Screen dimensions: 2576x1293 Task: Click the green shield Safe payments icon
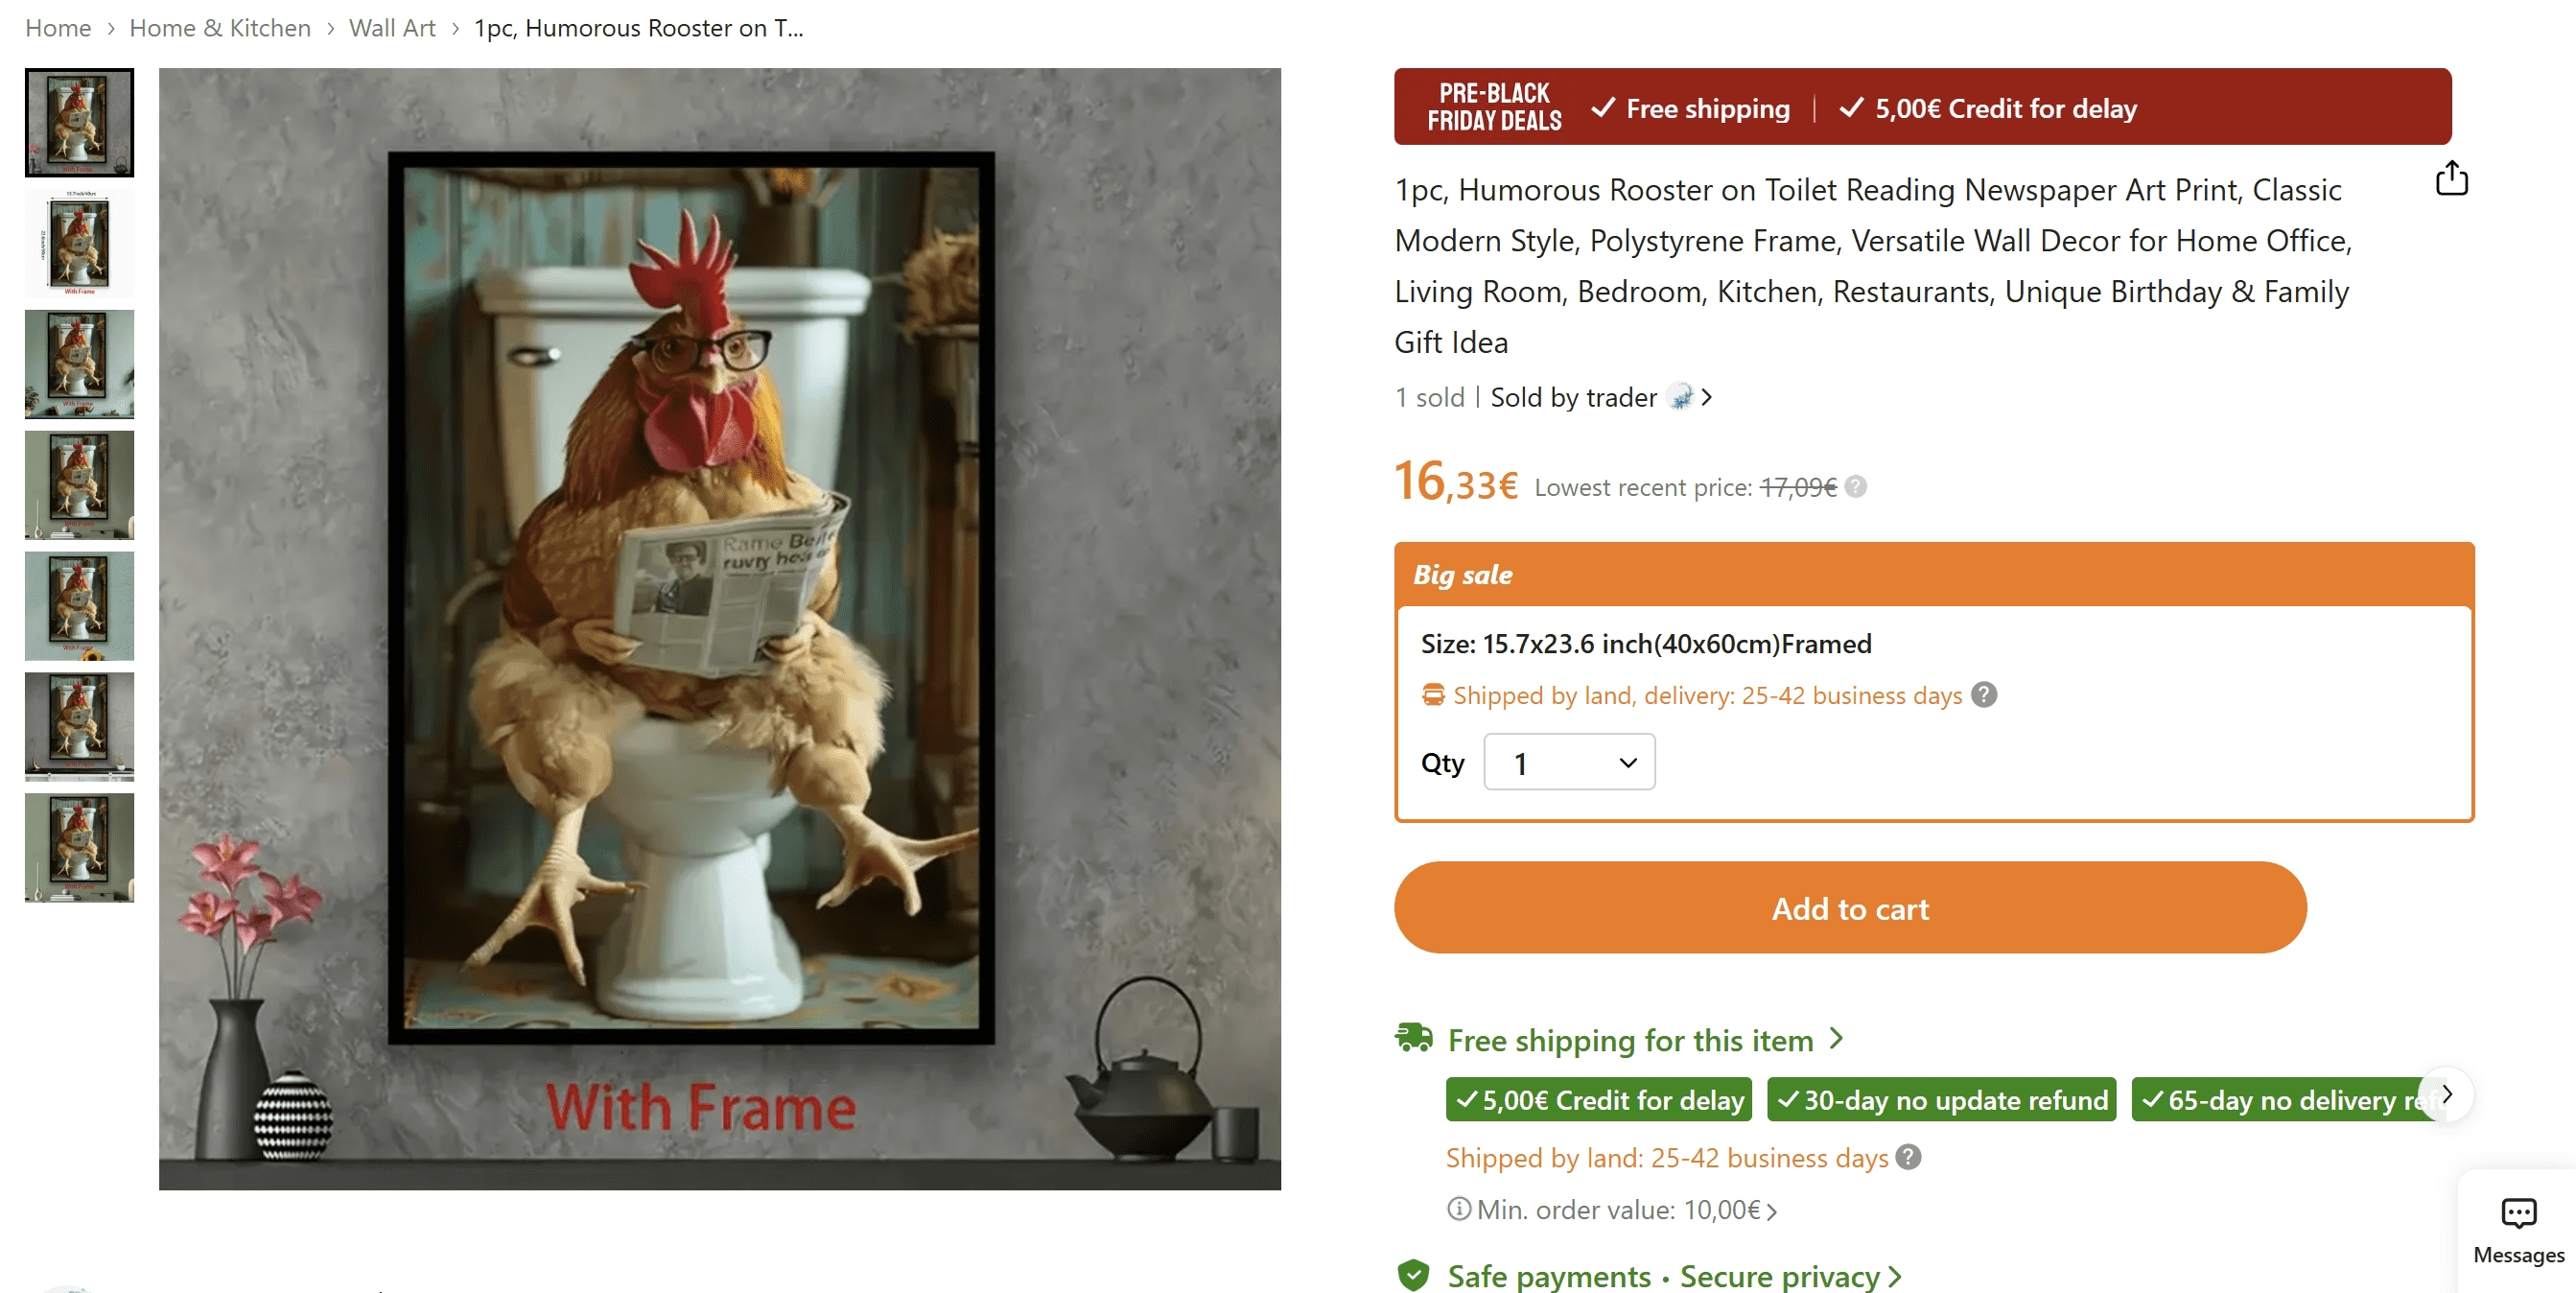pyautogui.click(x=1413, y=1275)
